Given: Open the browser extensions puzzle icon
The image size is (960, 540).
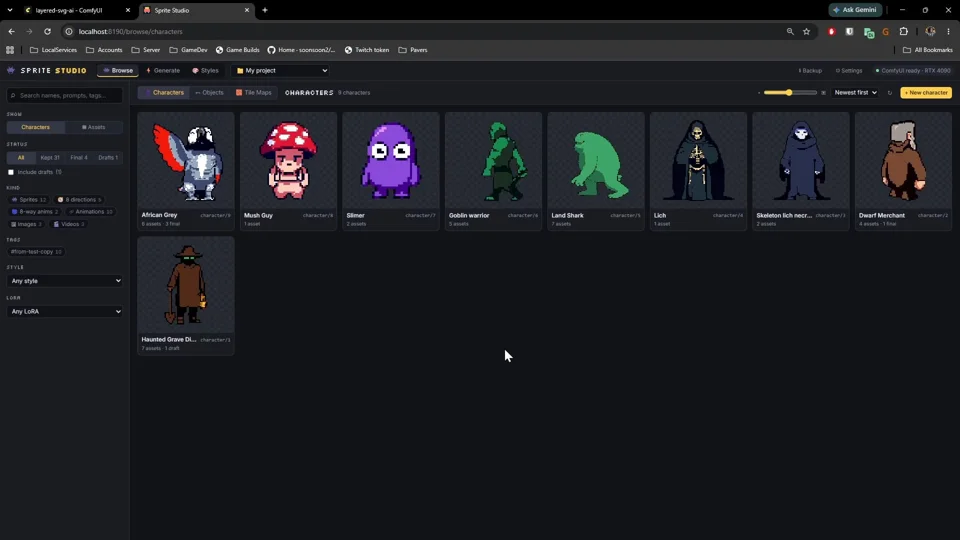Looking at the screenshot, I should pyautogui.click(x=904, y=31).
